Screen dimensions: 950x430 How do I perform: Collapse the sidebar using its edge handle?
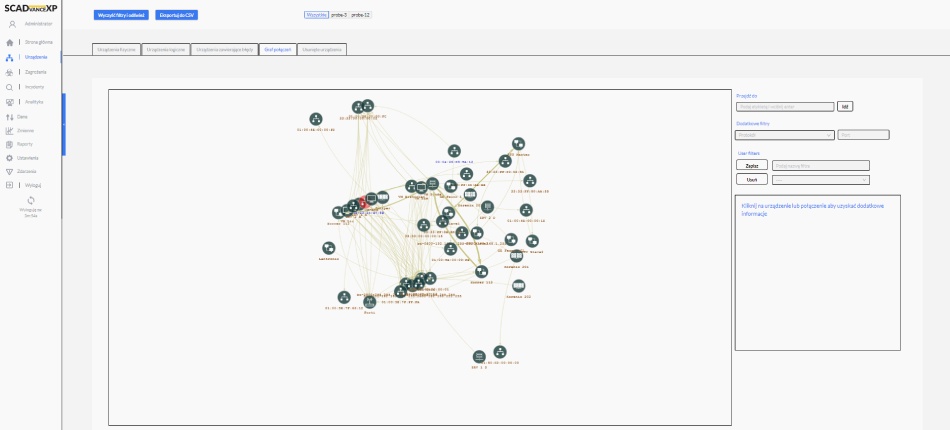tap(63, 125)
